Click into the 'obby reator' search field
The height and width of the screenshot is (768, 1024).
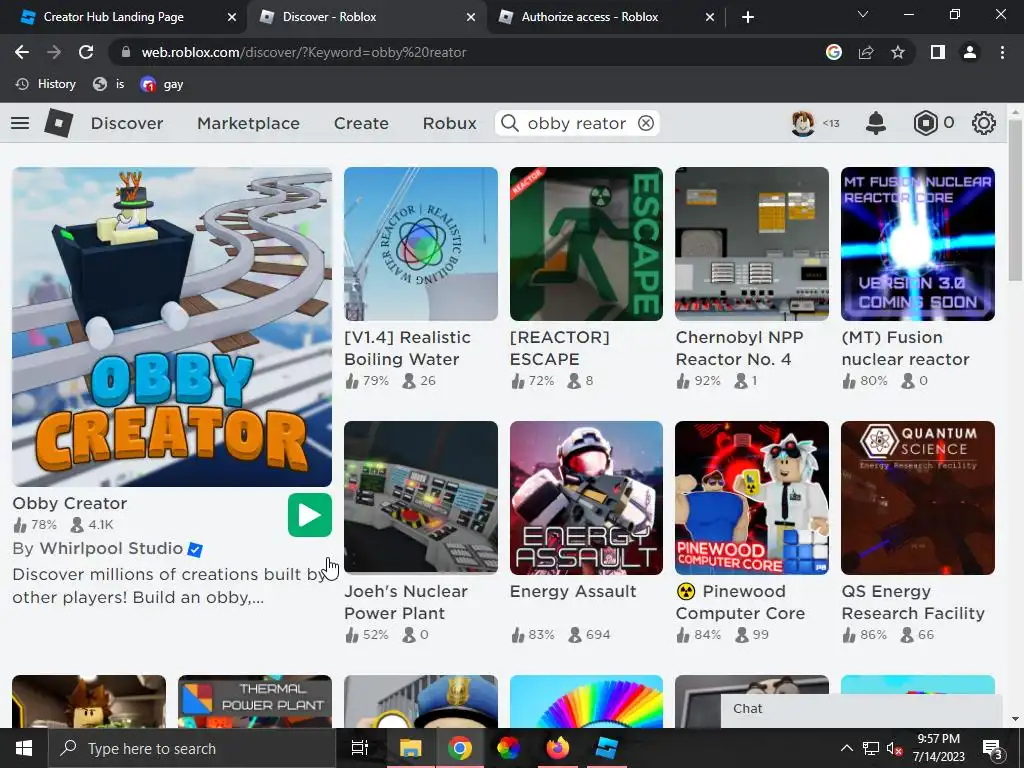coord(577,123)
